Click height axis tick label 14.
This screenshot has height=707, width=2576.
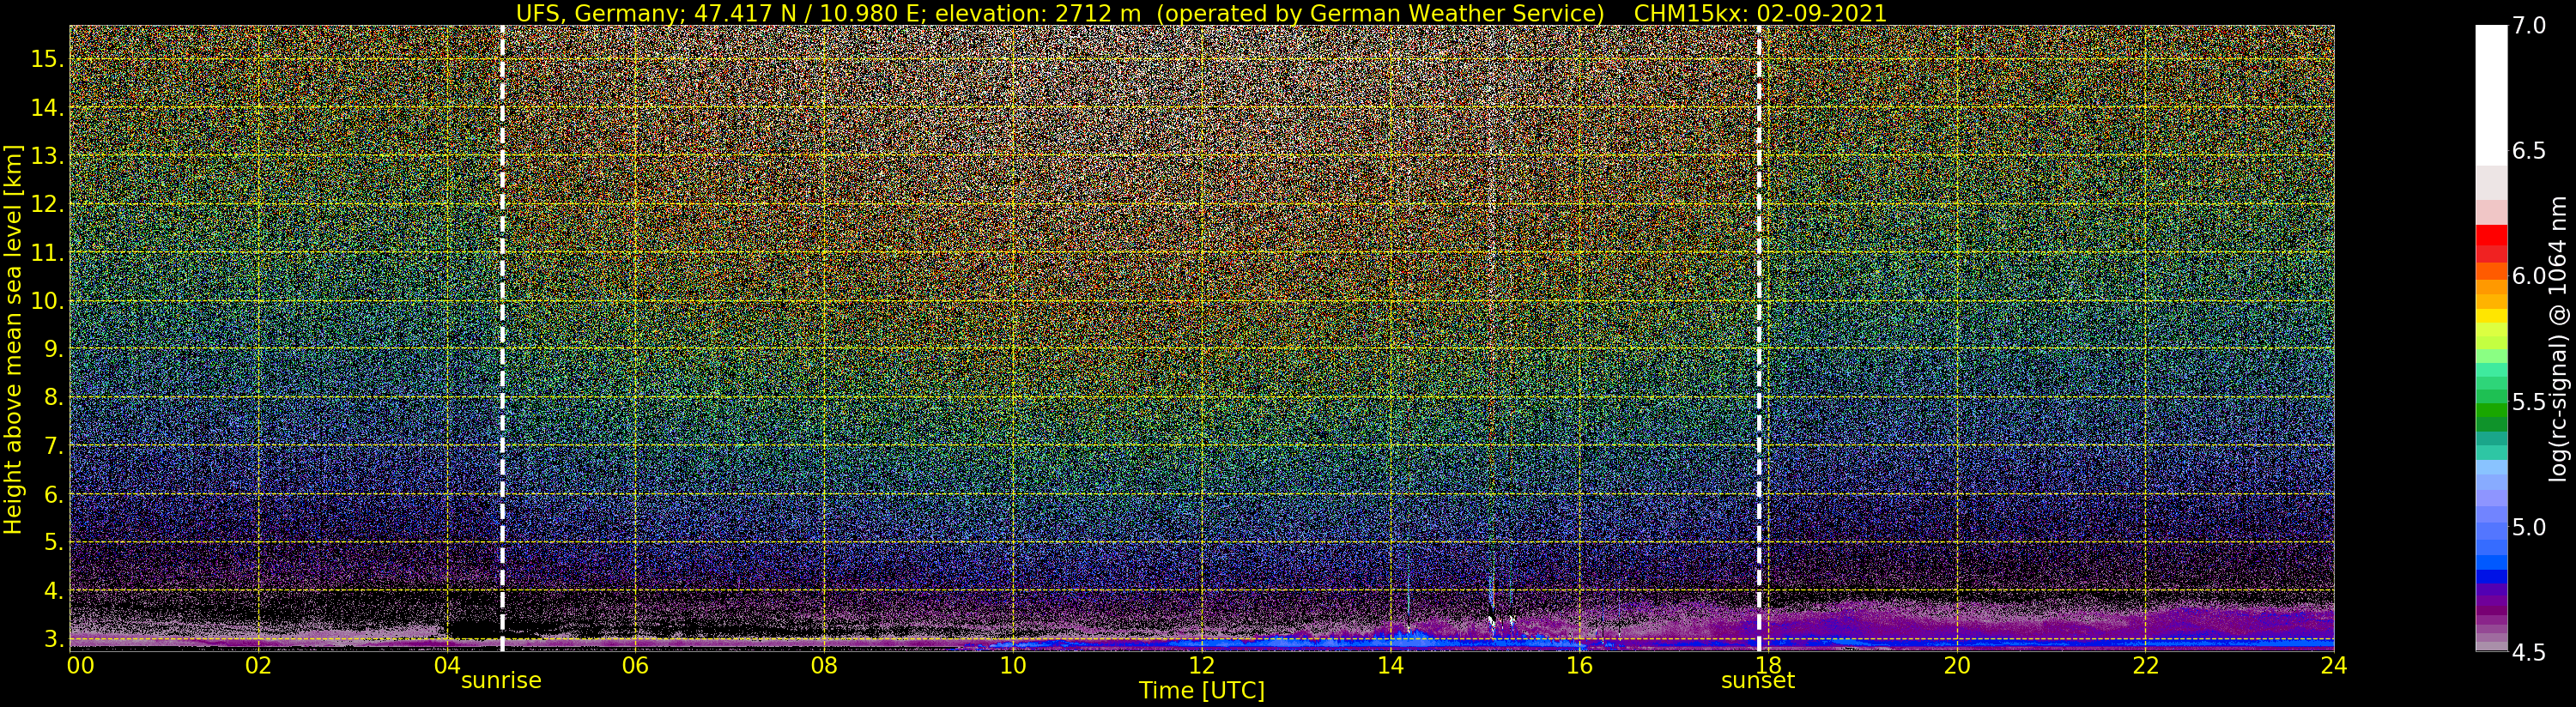point(47,107)
